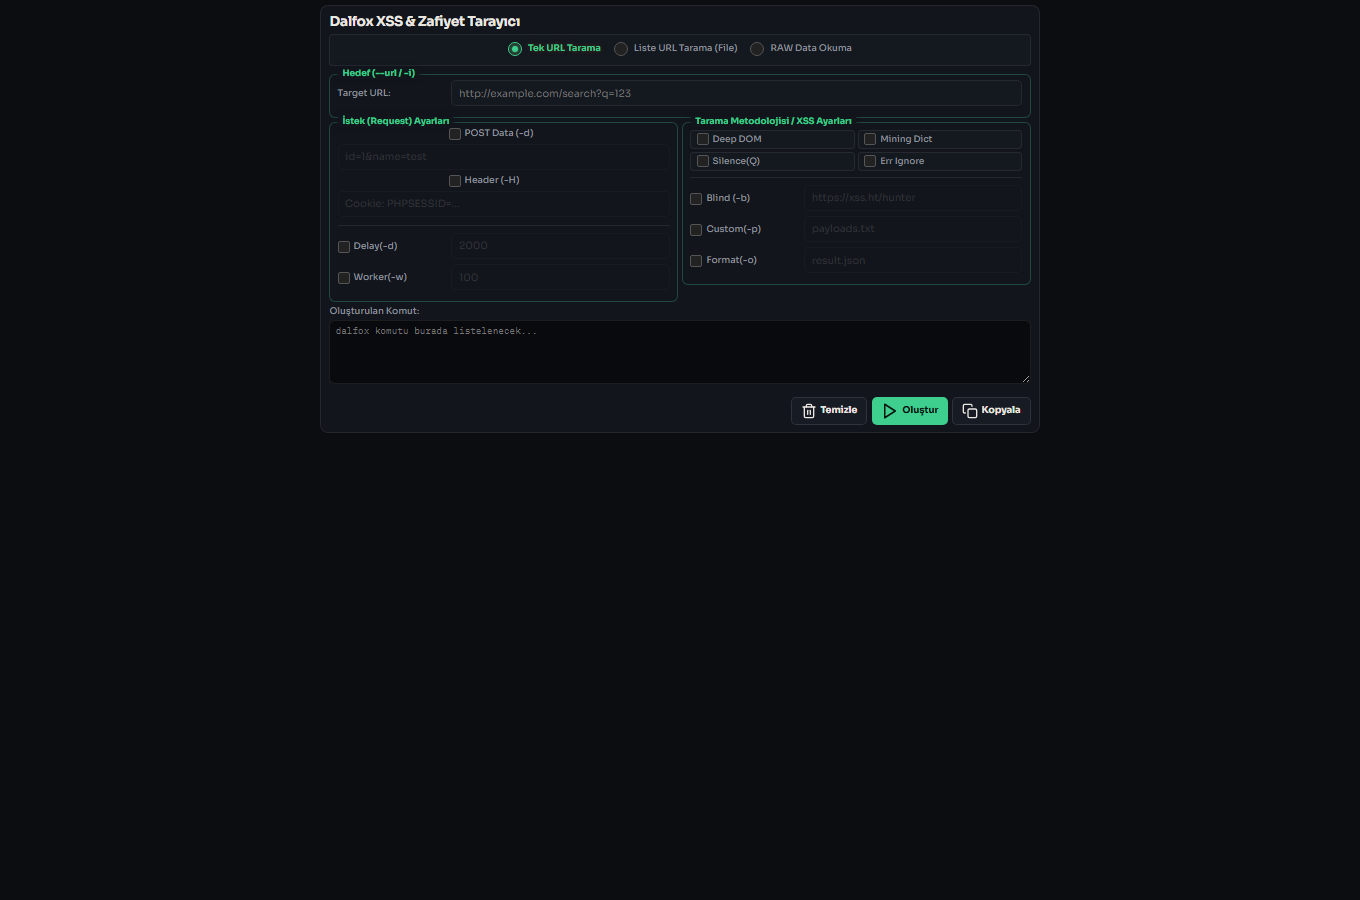Enable the POST Data (-d) checkbox

tap(455, 134)
